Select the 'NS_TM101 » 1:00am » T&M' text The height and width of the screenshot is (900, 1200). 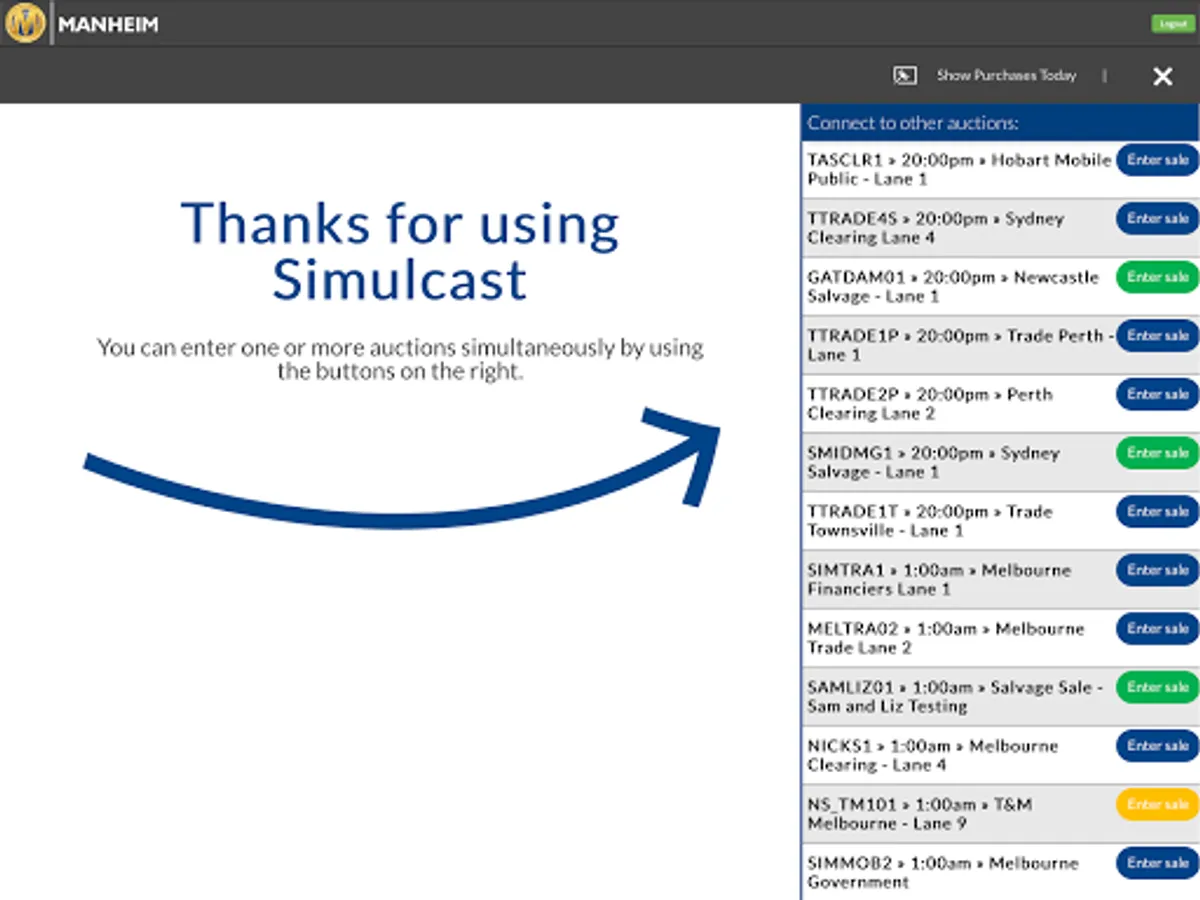click(x=920, y=804)
